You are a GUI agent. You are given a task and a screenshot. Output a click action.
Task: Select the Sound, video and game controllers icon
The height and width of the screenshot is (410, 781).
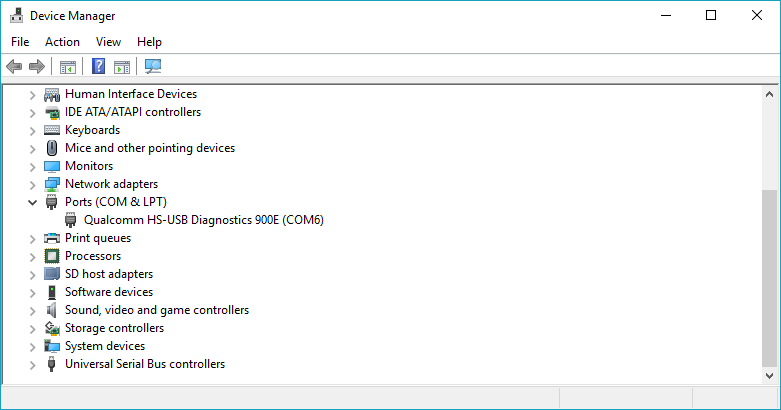click(52, 310)
